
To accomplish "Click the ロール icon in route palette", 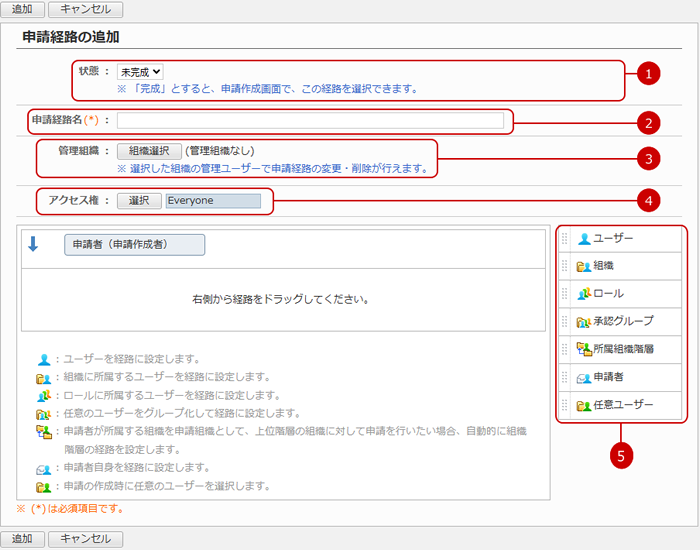I will [583, 294].
